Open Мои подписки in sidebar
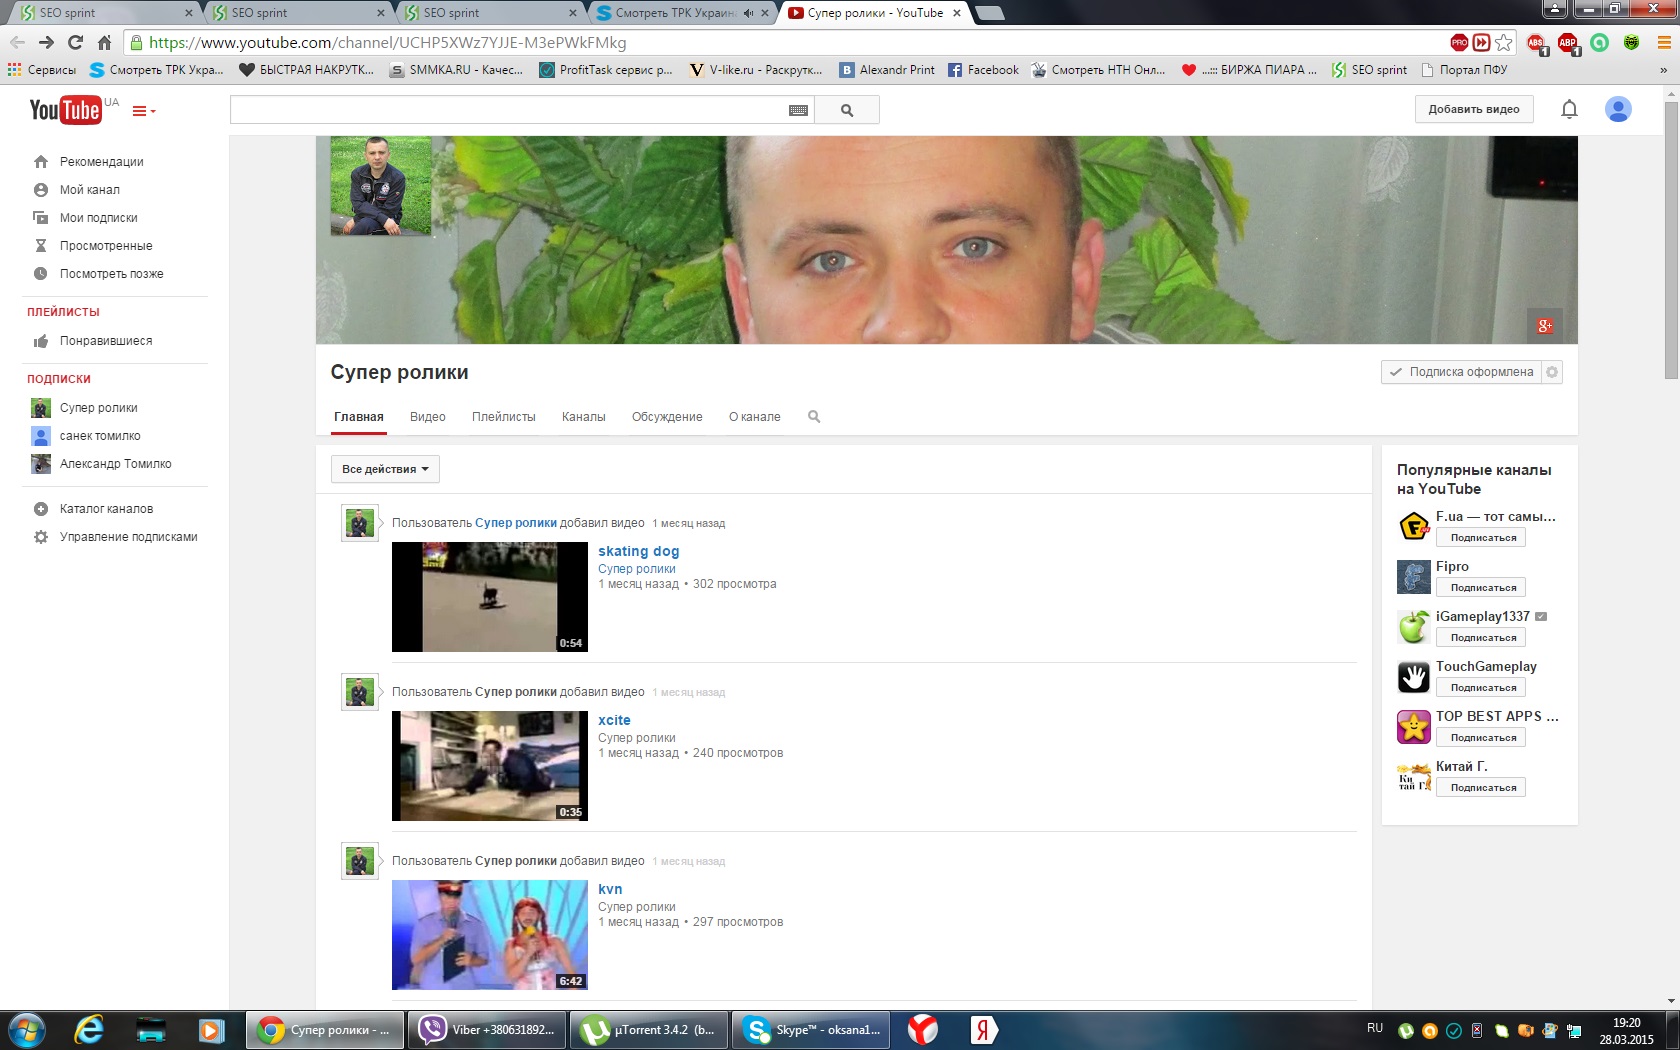 click(98, 218)
